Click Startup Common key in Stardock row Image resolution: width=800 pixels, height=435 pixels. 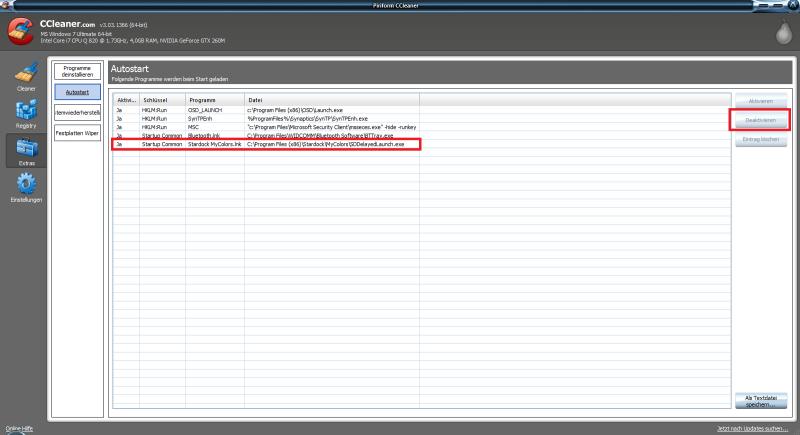coord(162,144)
